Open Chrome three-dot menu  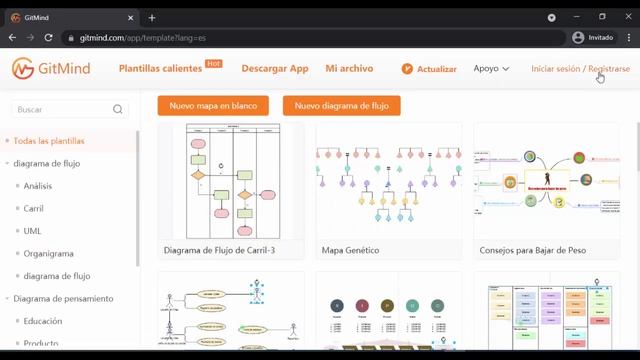(629, 38)
